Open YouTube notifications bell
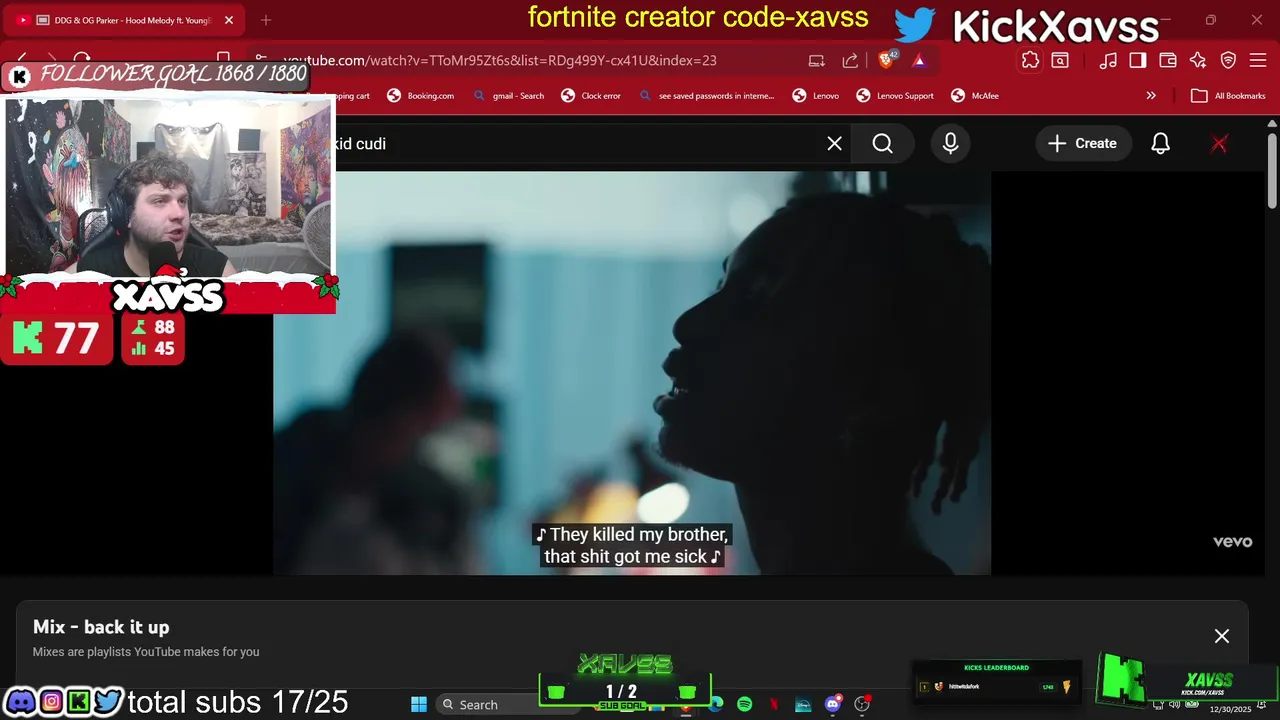 [1160, 143]
